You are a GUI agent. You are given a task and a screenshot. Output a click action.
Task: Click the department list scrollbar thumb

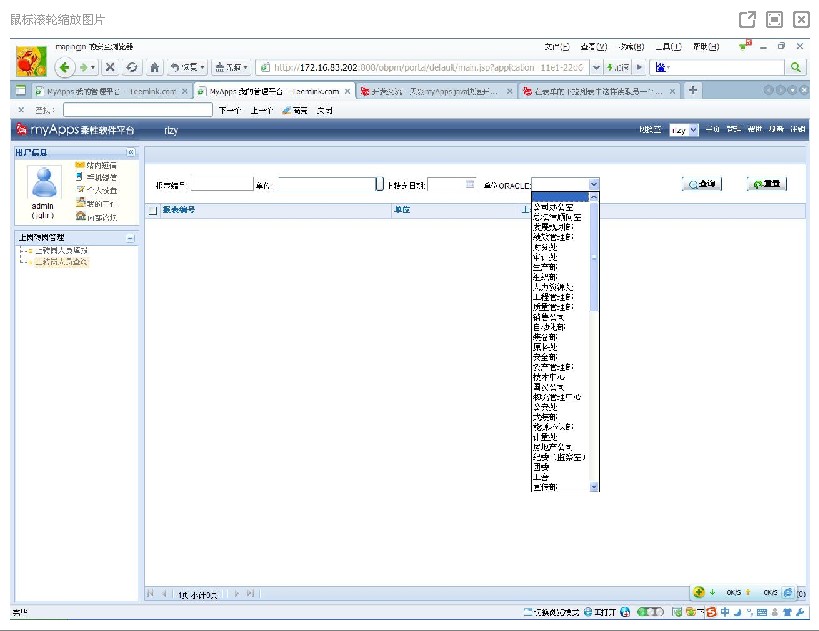tap(593, 256)
